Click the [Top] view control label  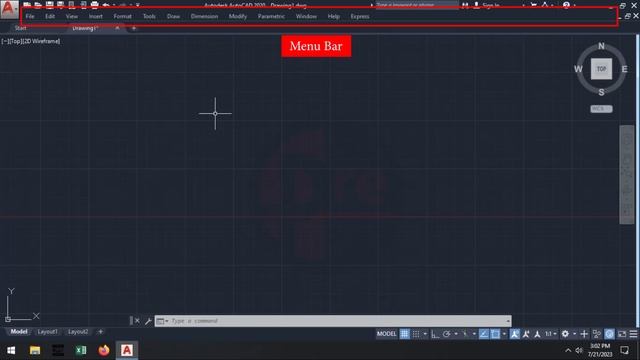click(15, 41)
